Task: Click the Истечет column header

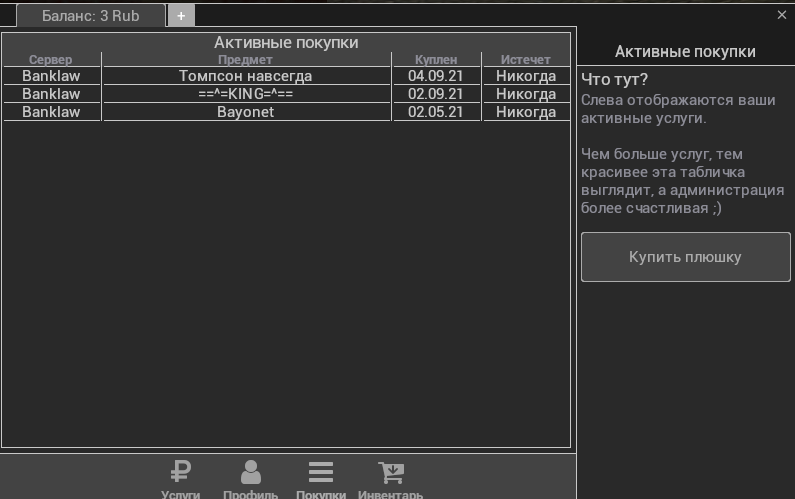Action: pos(526,60)
